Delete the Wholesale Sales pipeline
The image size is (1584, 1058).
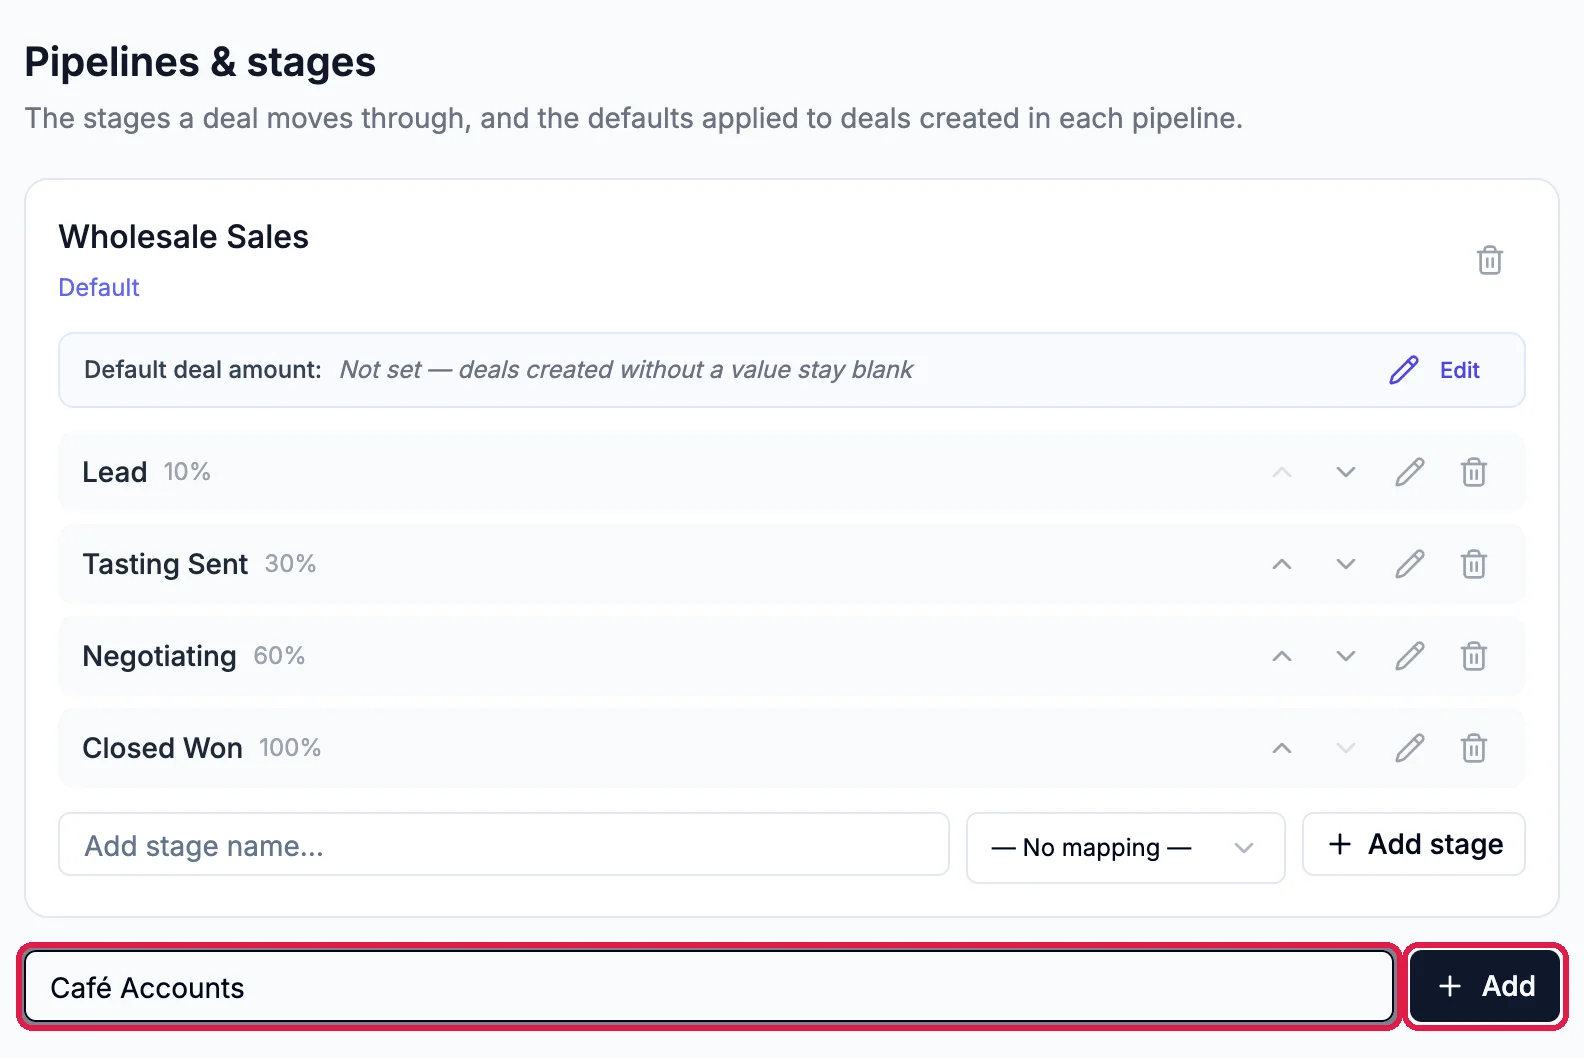[x=1490, y=260]
